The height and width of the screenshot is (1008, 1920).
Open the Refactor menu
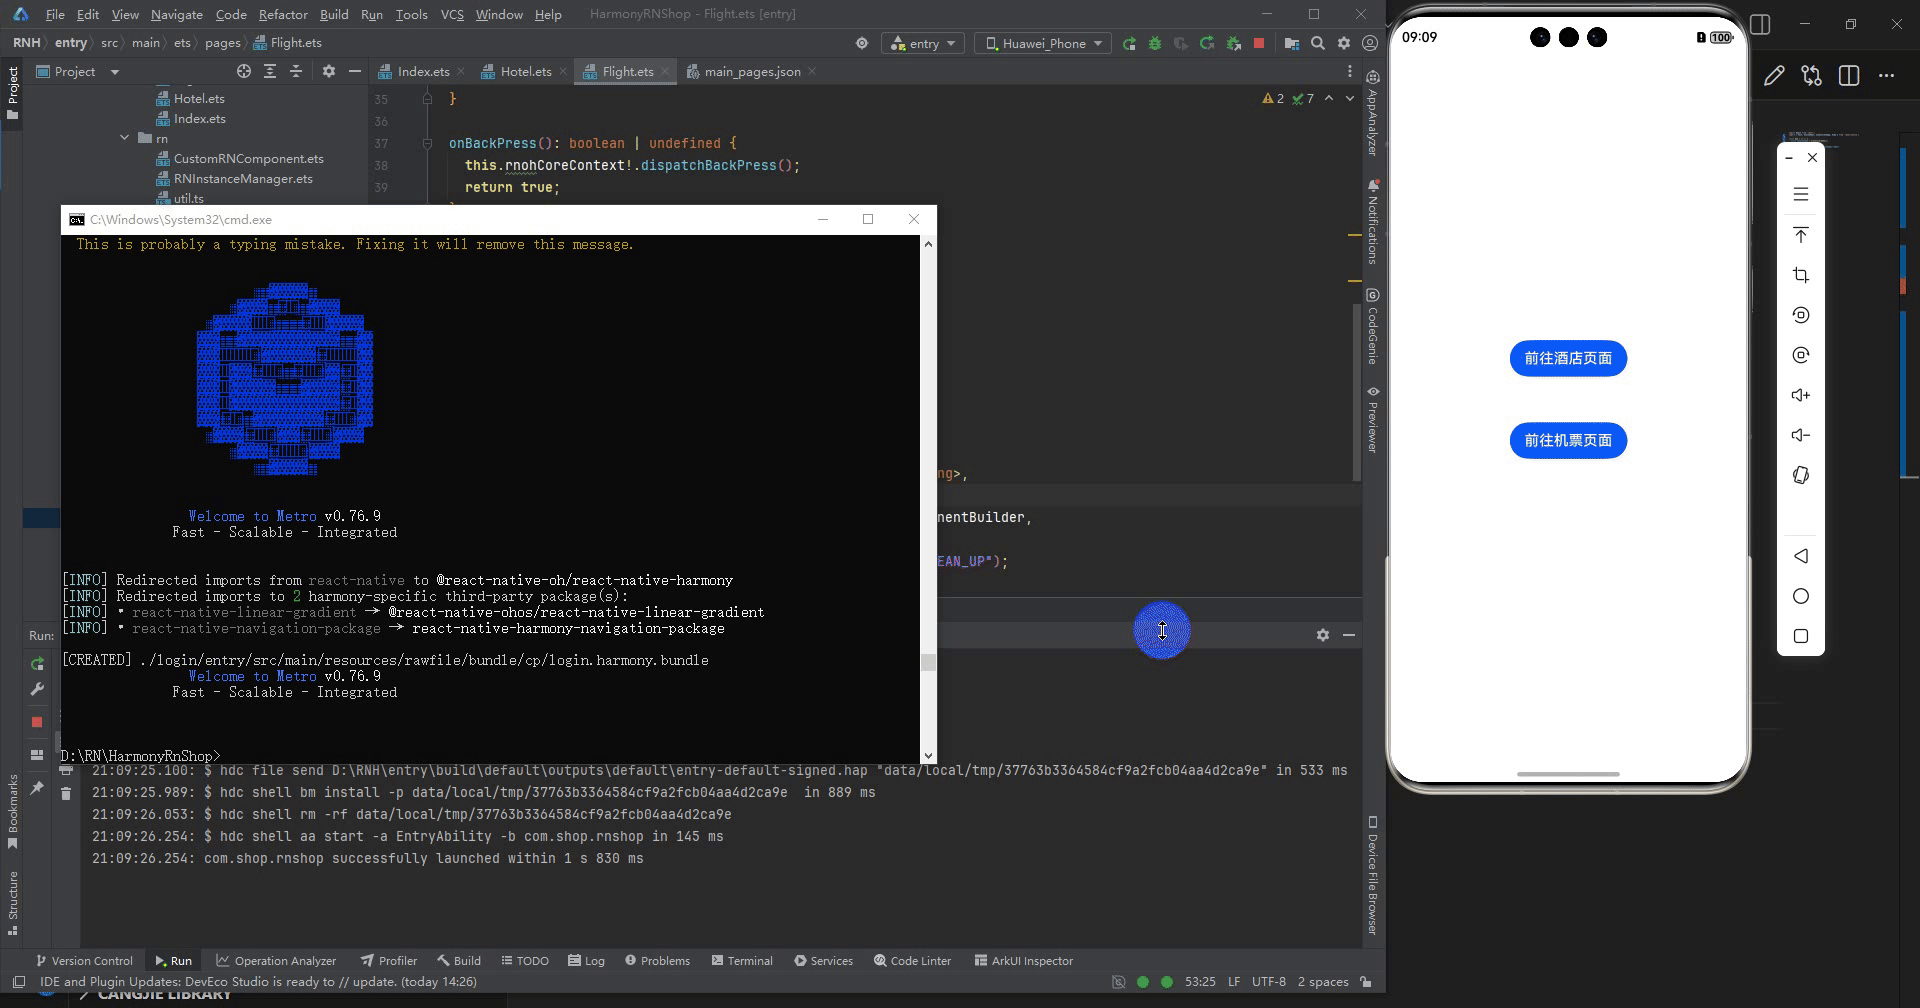click(x=283, y=14)
